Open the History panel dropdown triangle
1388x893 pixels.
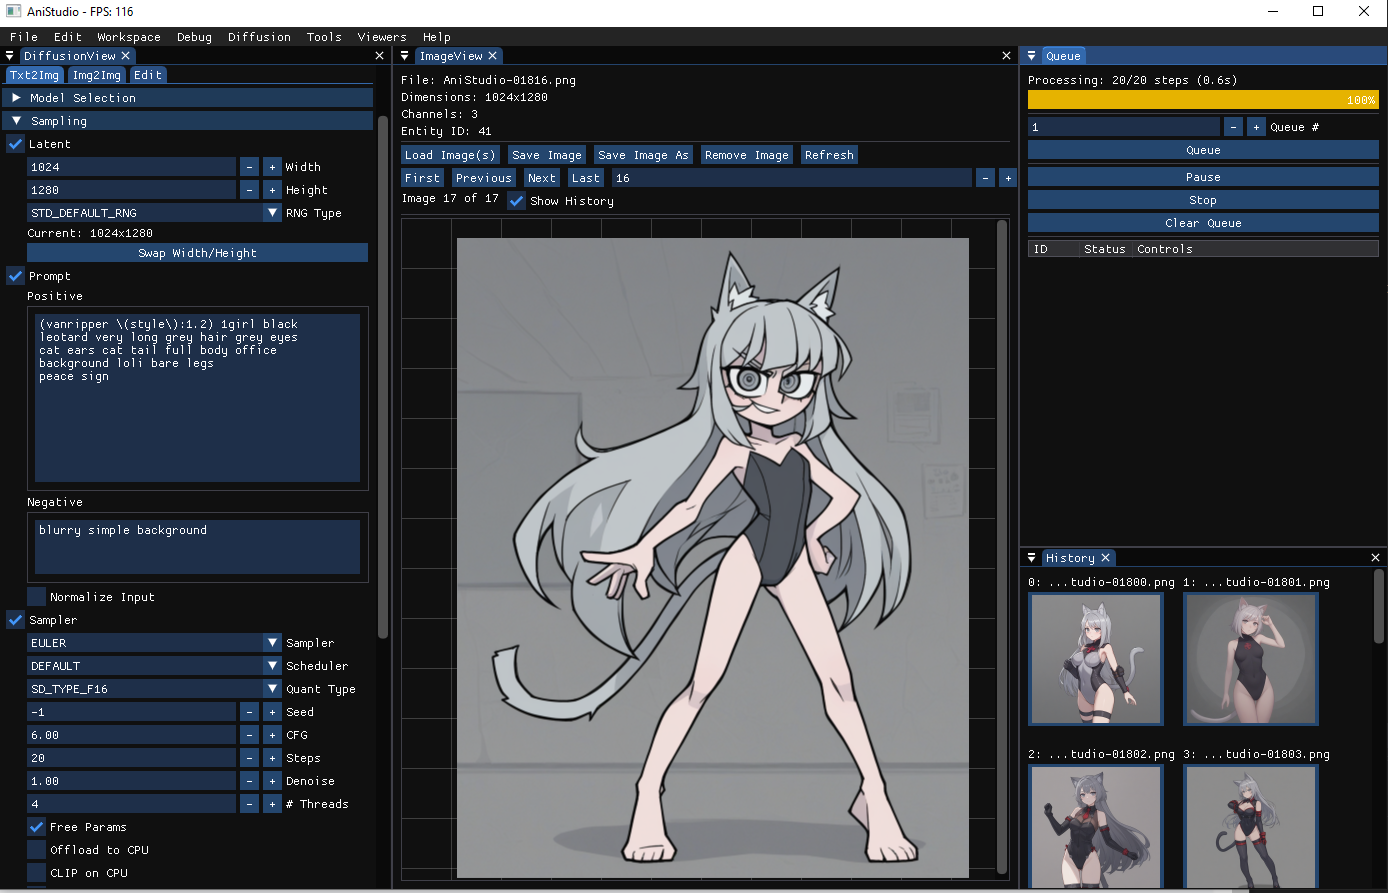coord(1031,558)
